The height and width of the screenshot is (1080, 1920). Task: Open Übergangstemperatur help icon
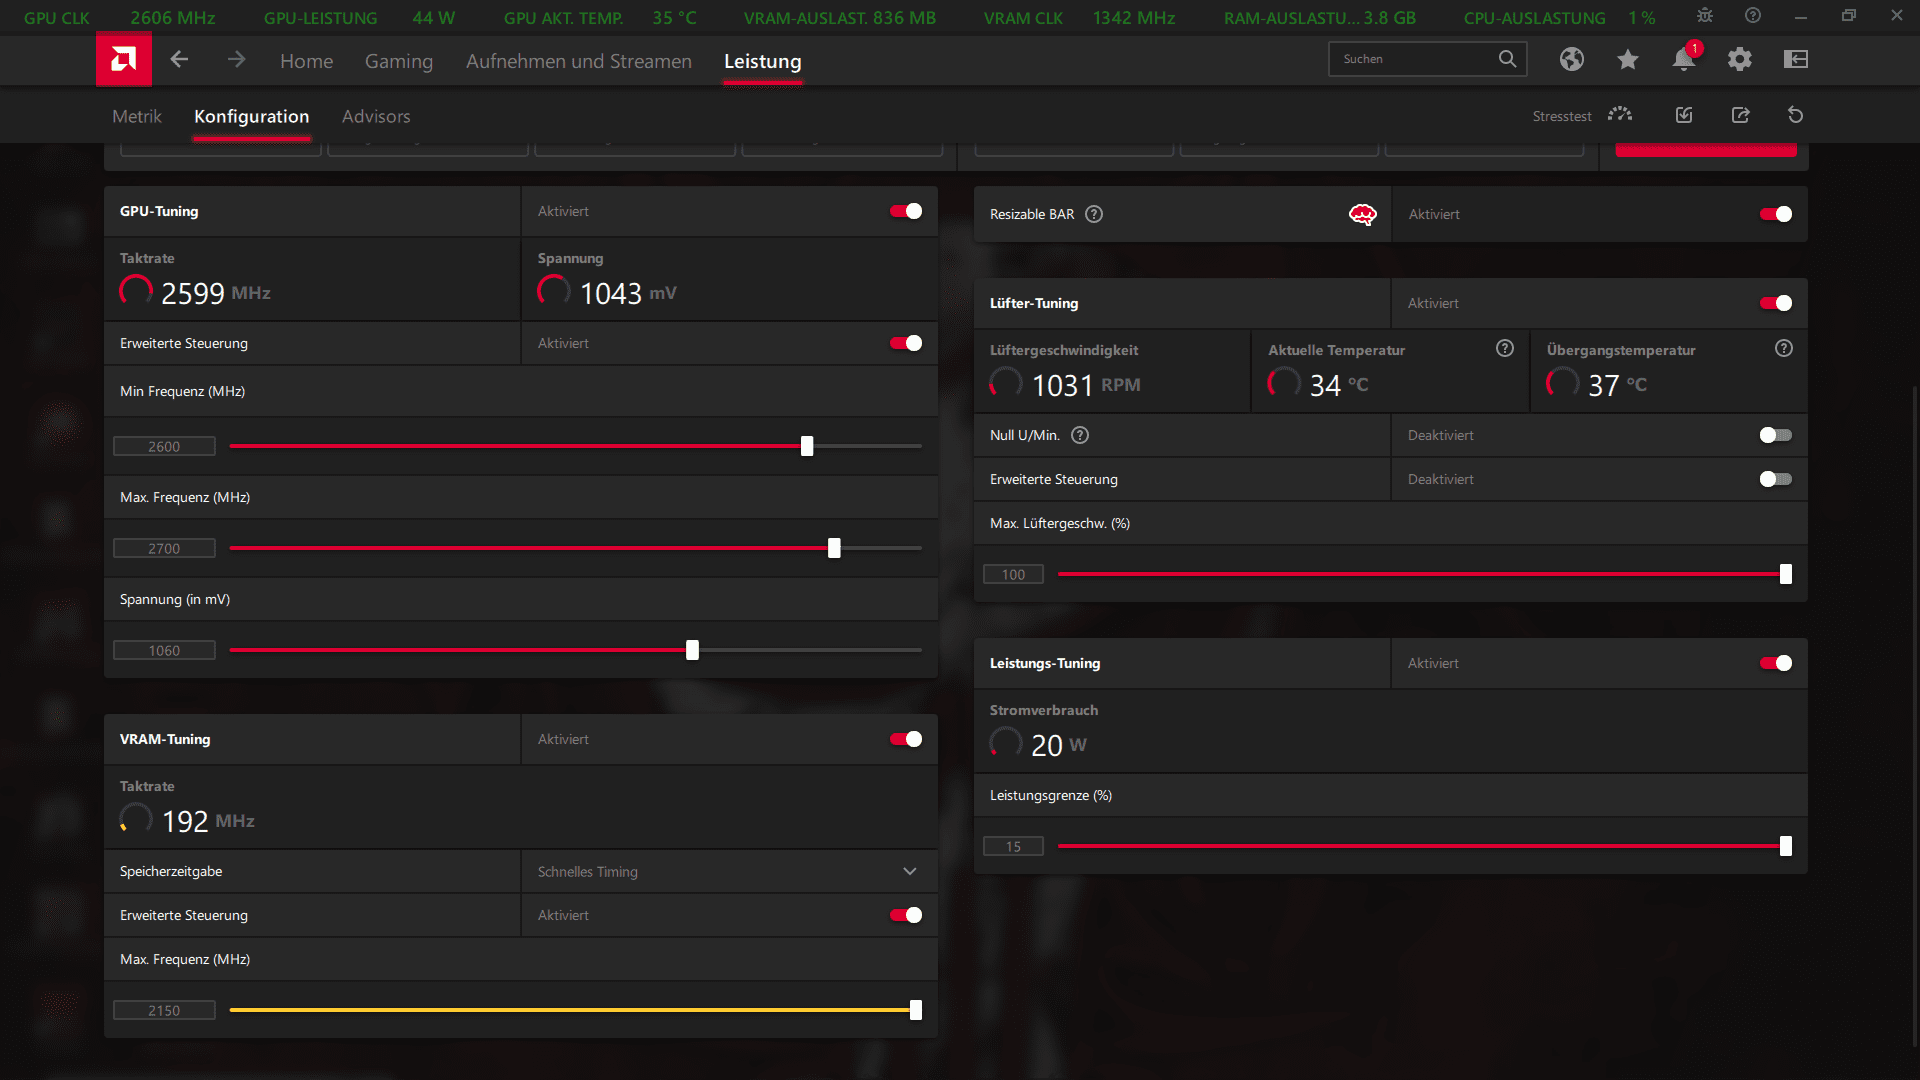pos(1784,348)
